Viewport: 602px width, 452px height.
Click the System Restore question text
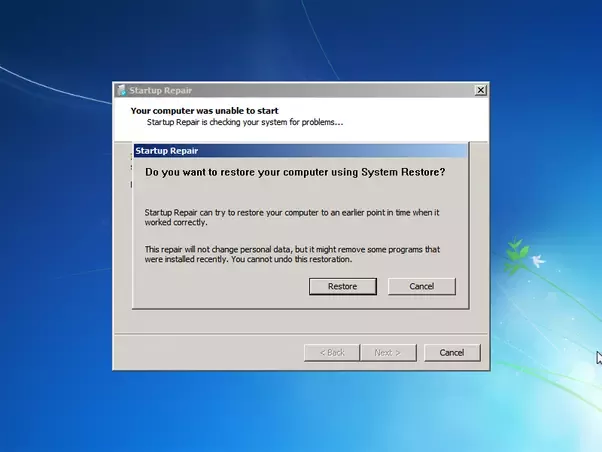(x=295, y=172)
